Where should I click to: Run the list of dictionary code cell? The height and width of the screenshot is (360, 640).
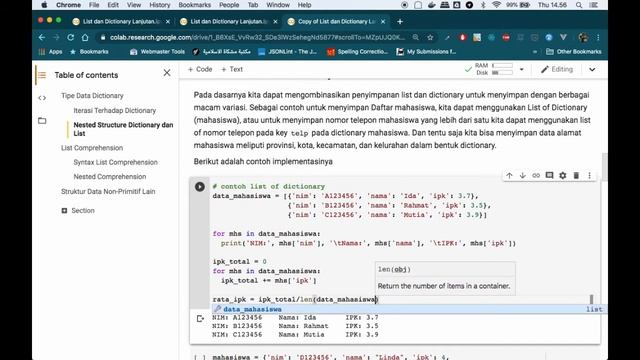200,187
